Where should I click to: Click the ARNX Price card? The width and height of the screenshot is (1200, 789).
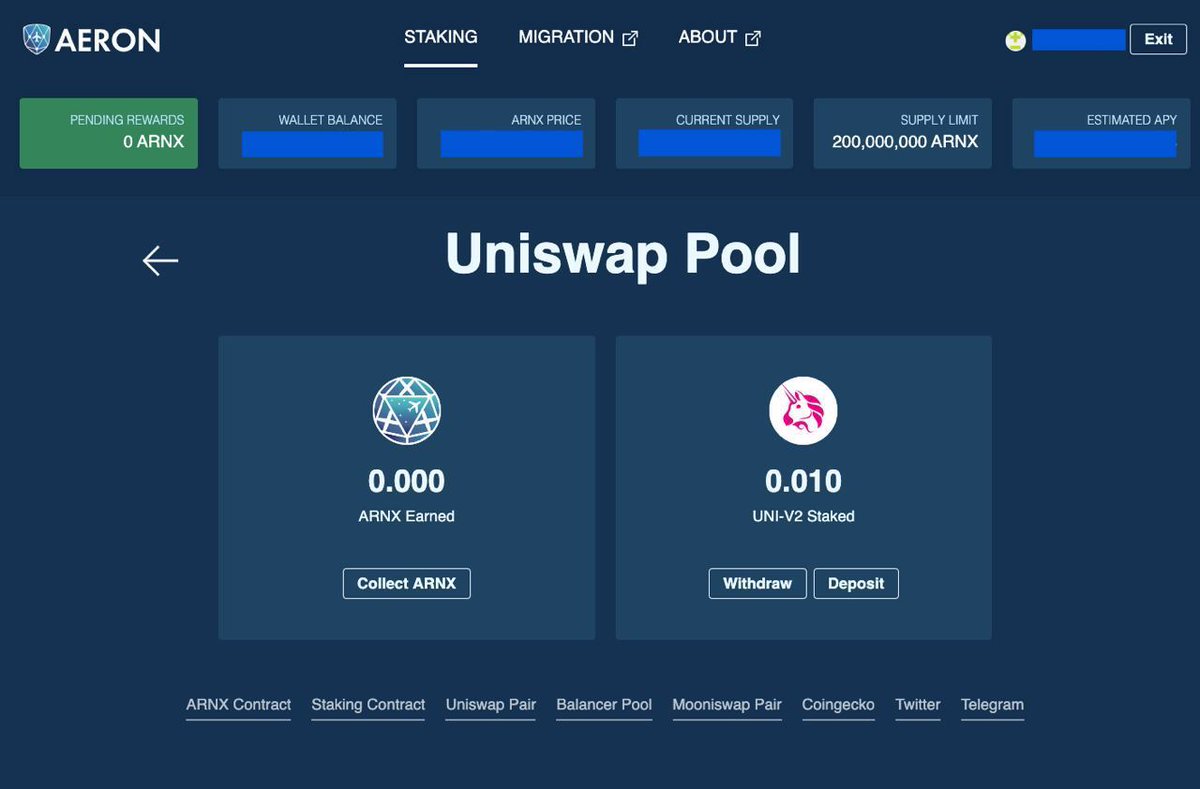(x=506, y=133)
